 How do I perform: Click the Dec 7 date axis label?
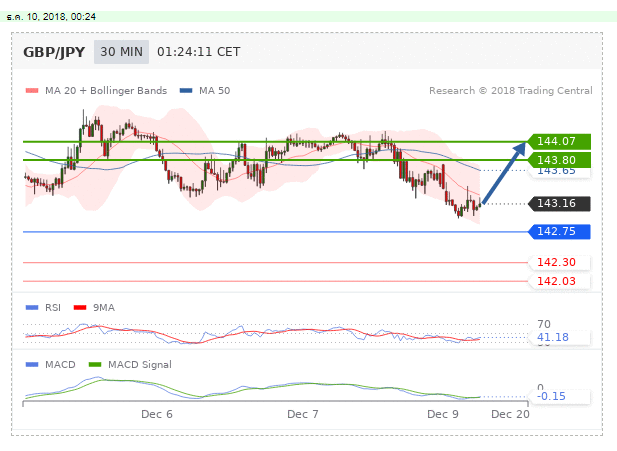(302, 413)
